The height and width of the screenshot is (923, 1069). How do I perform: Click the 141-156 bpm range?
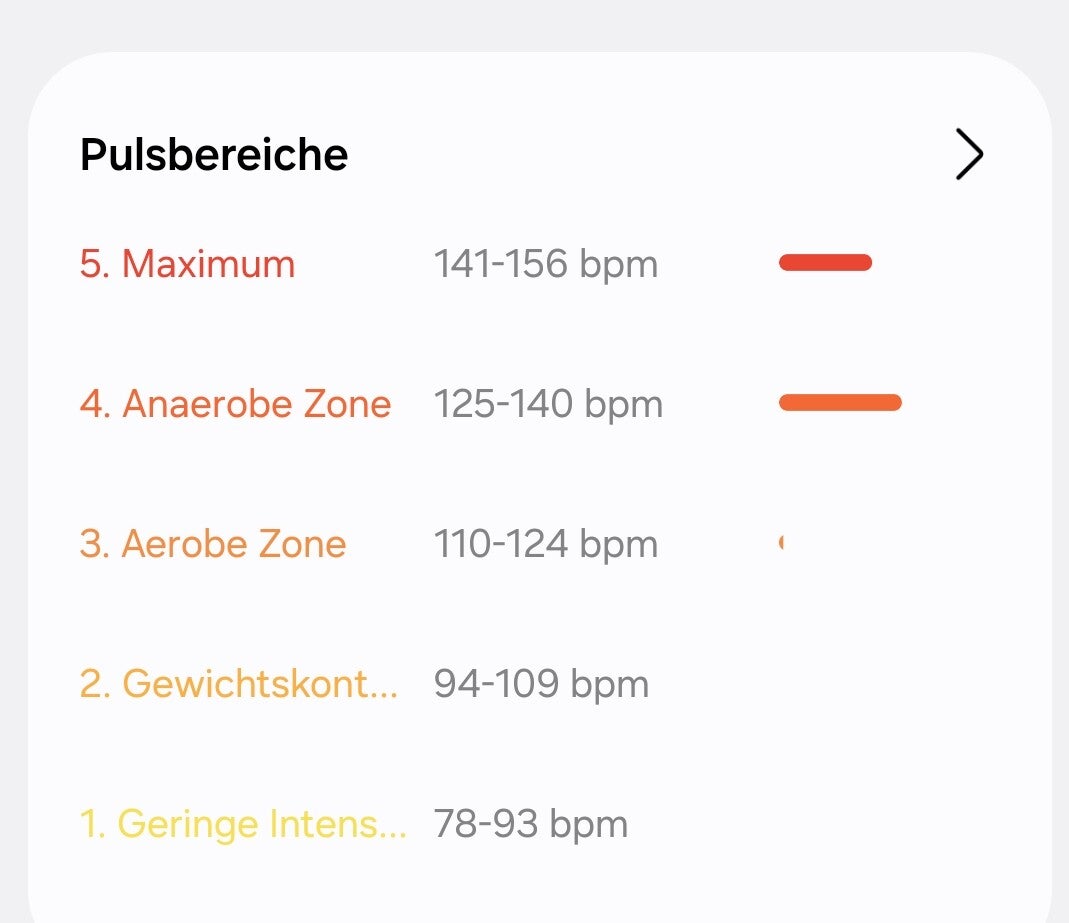[545, 264]
